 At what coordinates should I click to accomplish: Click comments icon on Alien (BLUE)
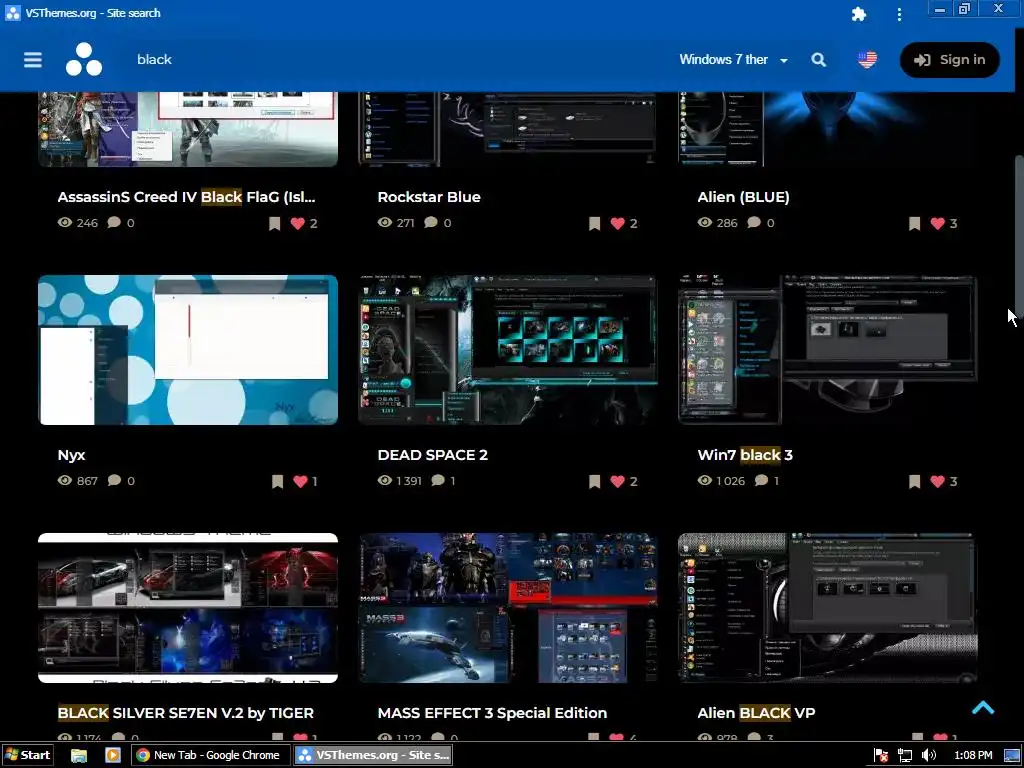(x=754, y=223)
